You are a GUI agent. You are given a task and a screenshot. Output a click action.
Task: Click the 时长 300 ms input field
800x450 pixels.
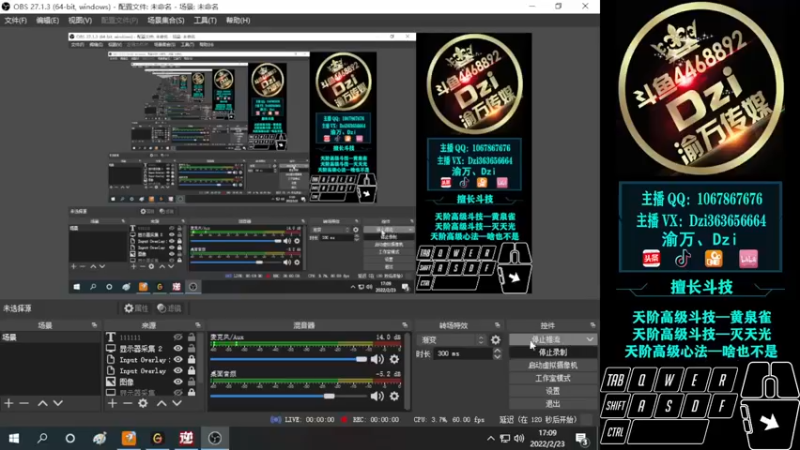click(463, 354)
